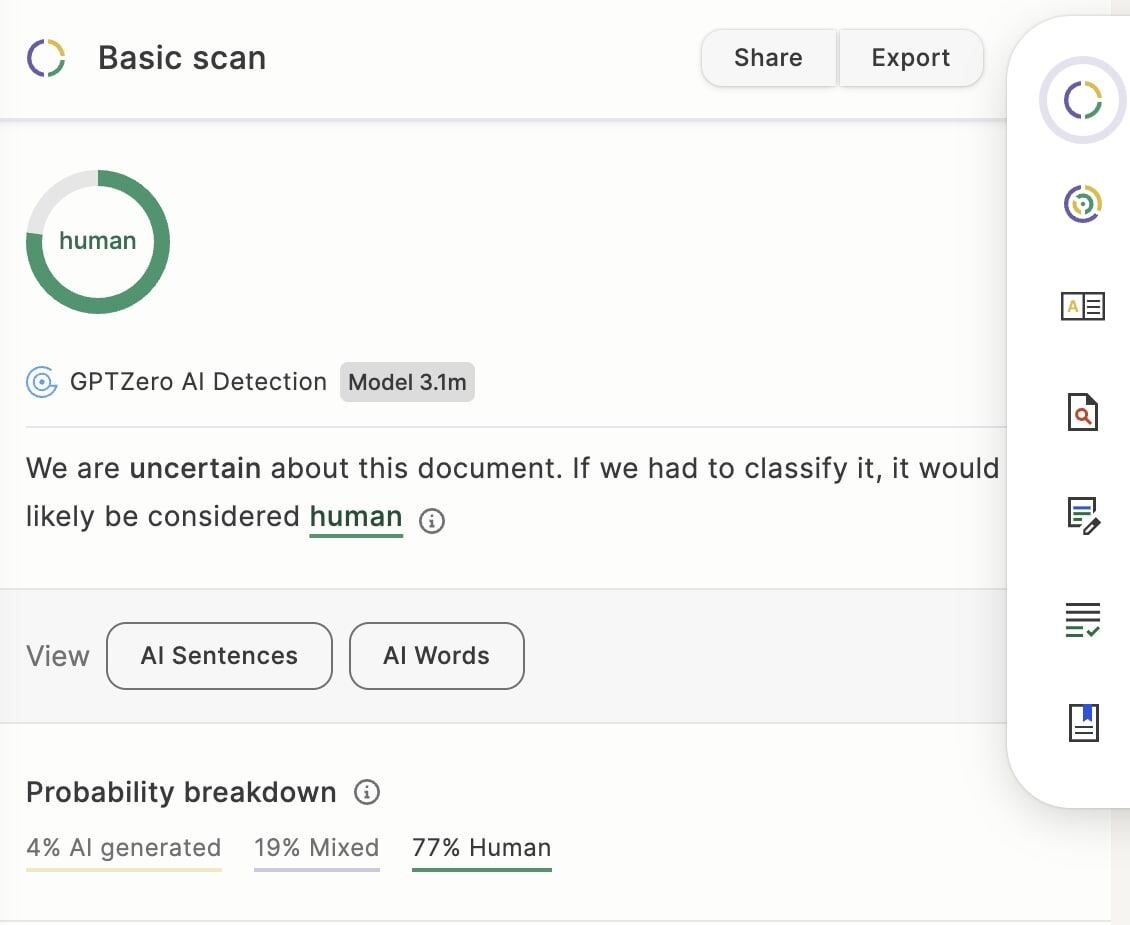
Task: Switch to the 4% AI generated tab
Action: pyautogui.click(x=123, y=847)
